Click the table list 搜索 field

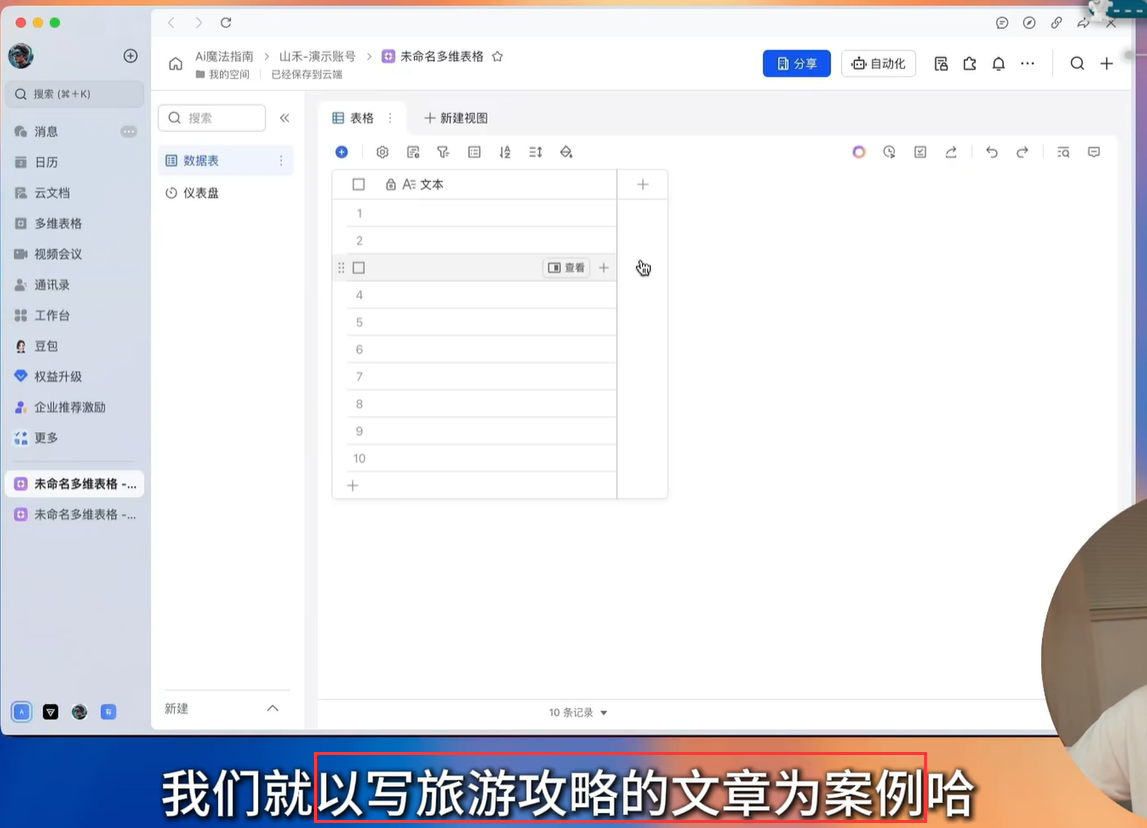tap(212, 118)
